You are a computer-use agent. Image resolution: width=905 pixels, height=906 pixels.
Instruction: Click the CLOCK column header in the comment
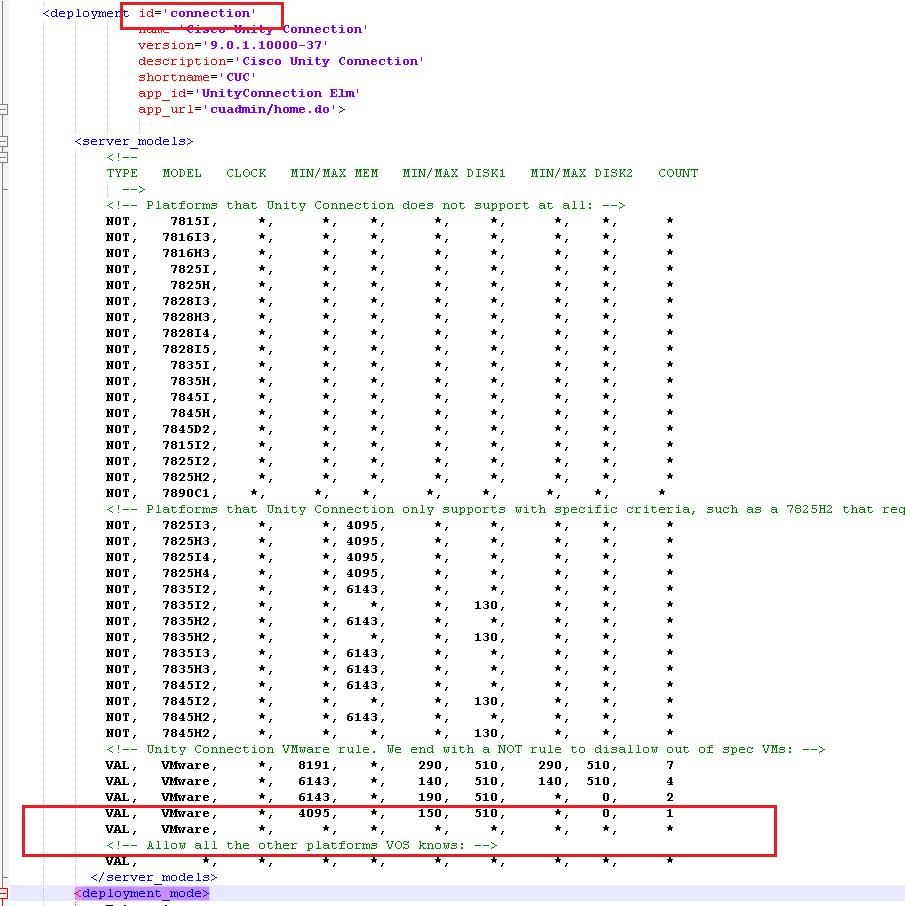click(x=246, y=173)
